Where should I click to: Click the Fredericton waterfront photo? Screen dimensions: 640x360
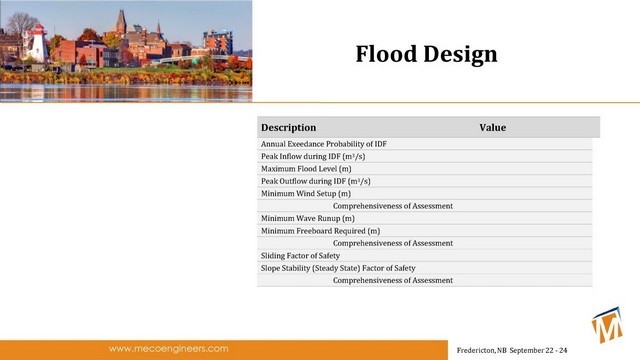click(126, 51)
